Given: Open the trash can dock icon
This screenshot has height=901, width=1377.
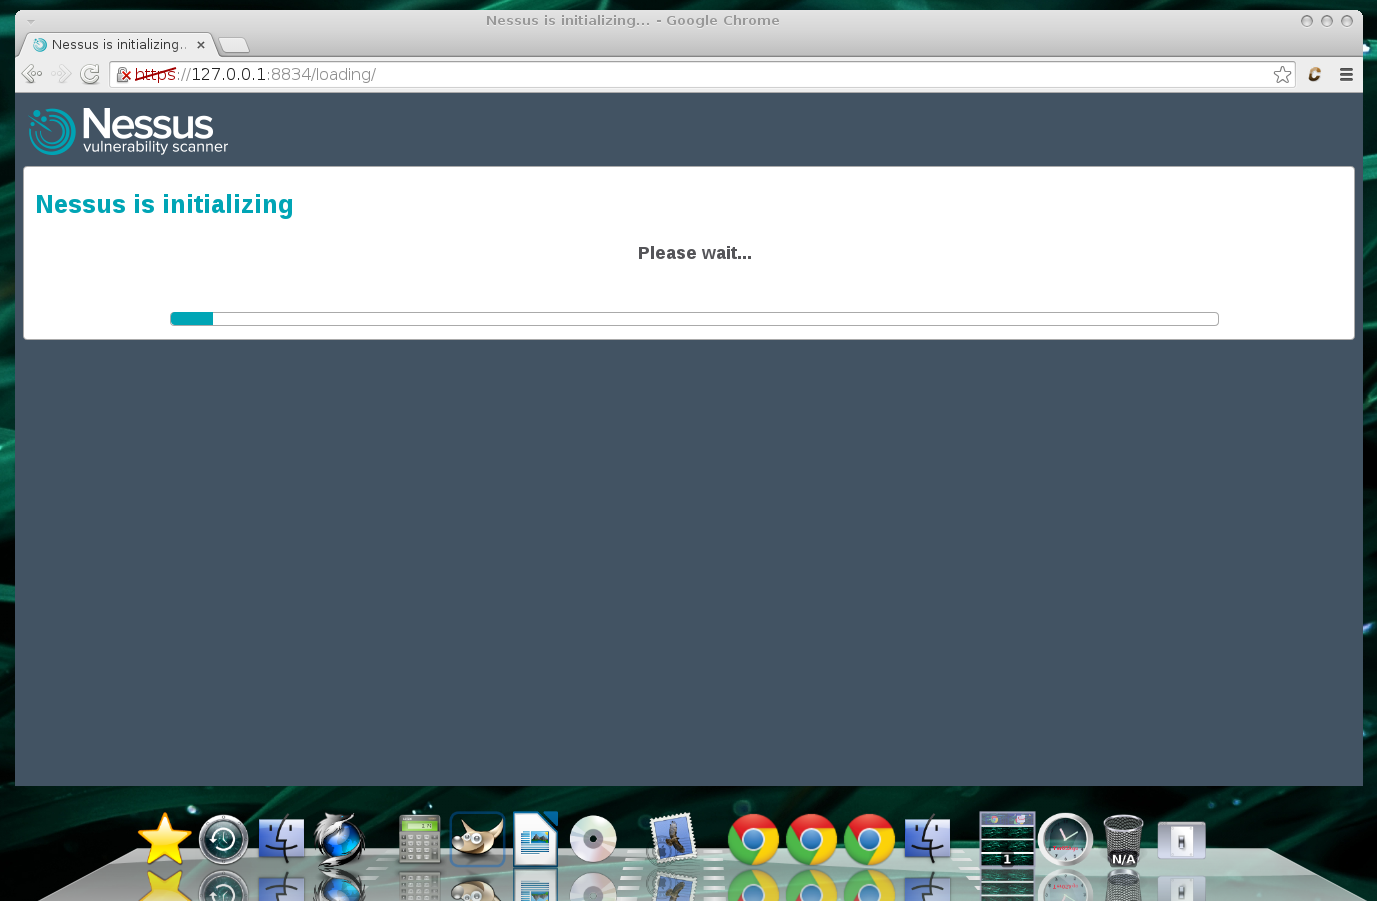Looking at the screenshot, I should pos(1123,840).
